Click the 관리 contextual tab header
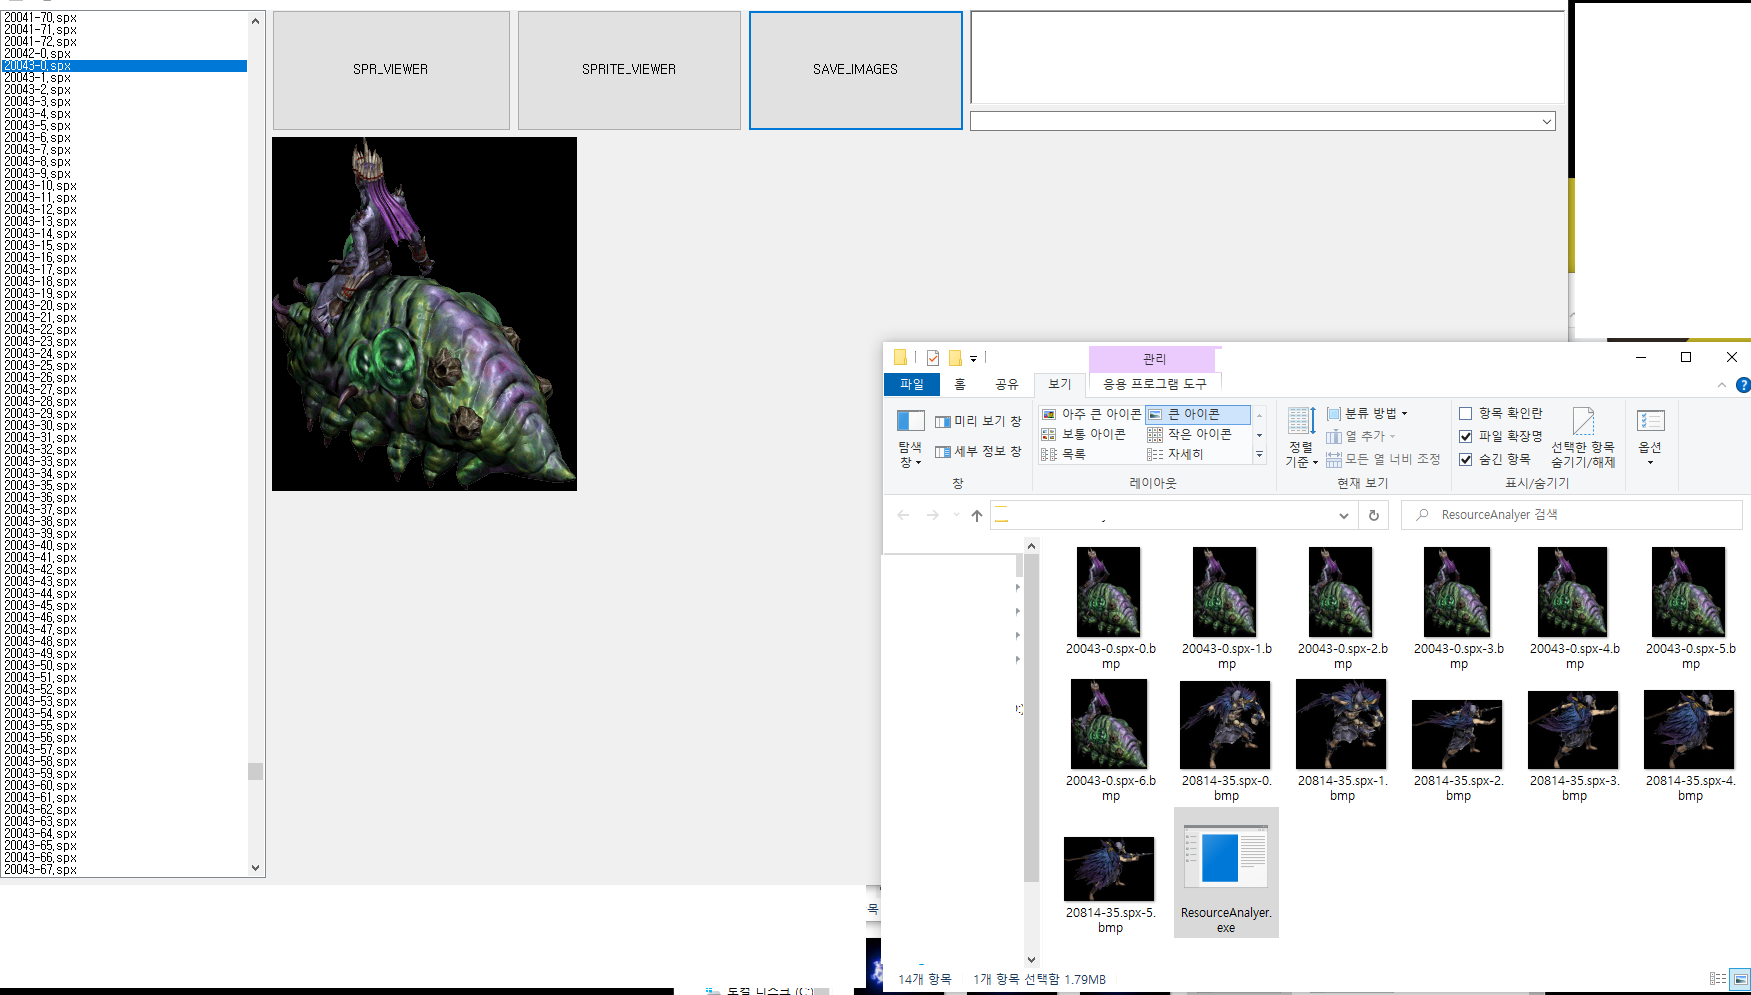1751x995 pixels. 1154,359
